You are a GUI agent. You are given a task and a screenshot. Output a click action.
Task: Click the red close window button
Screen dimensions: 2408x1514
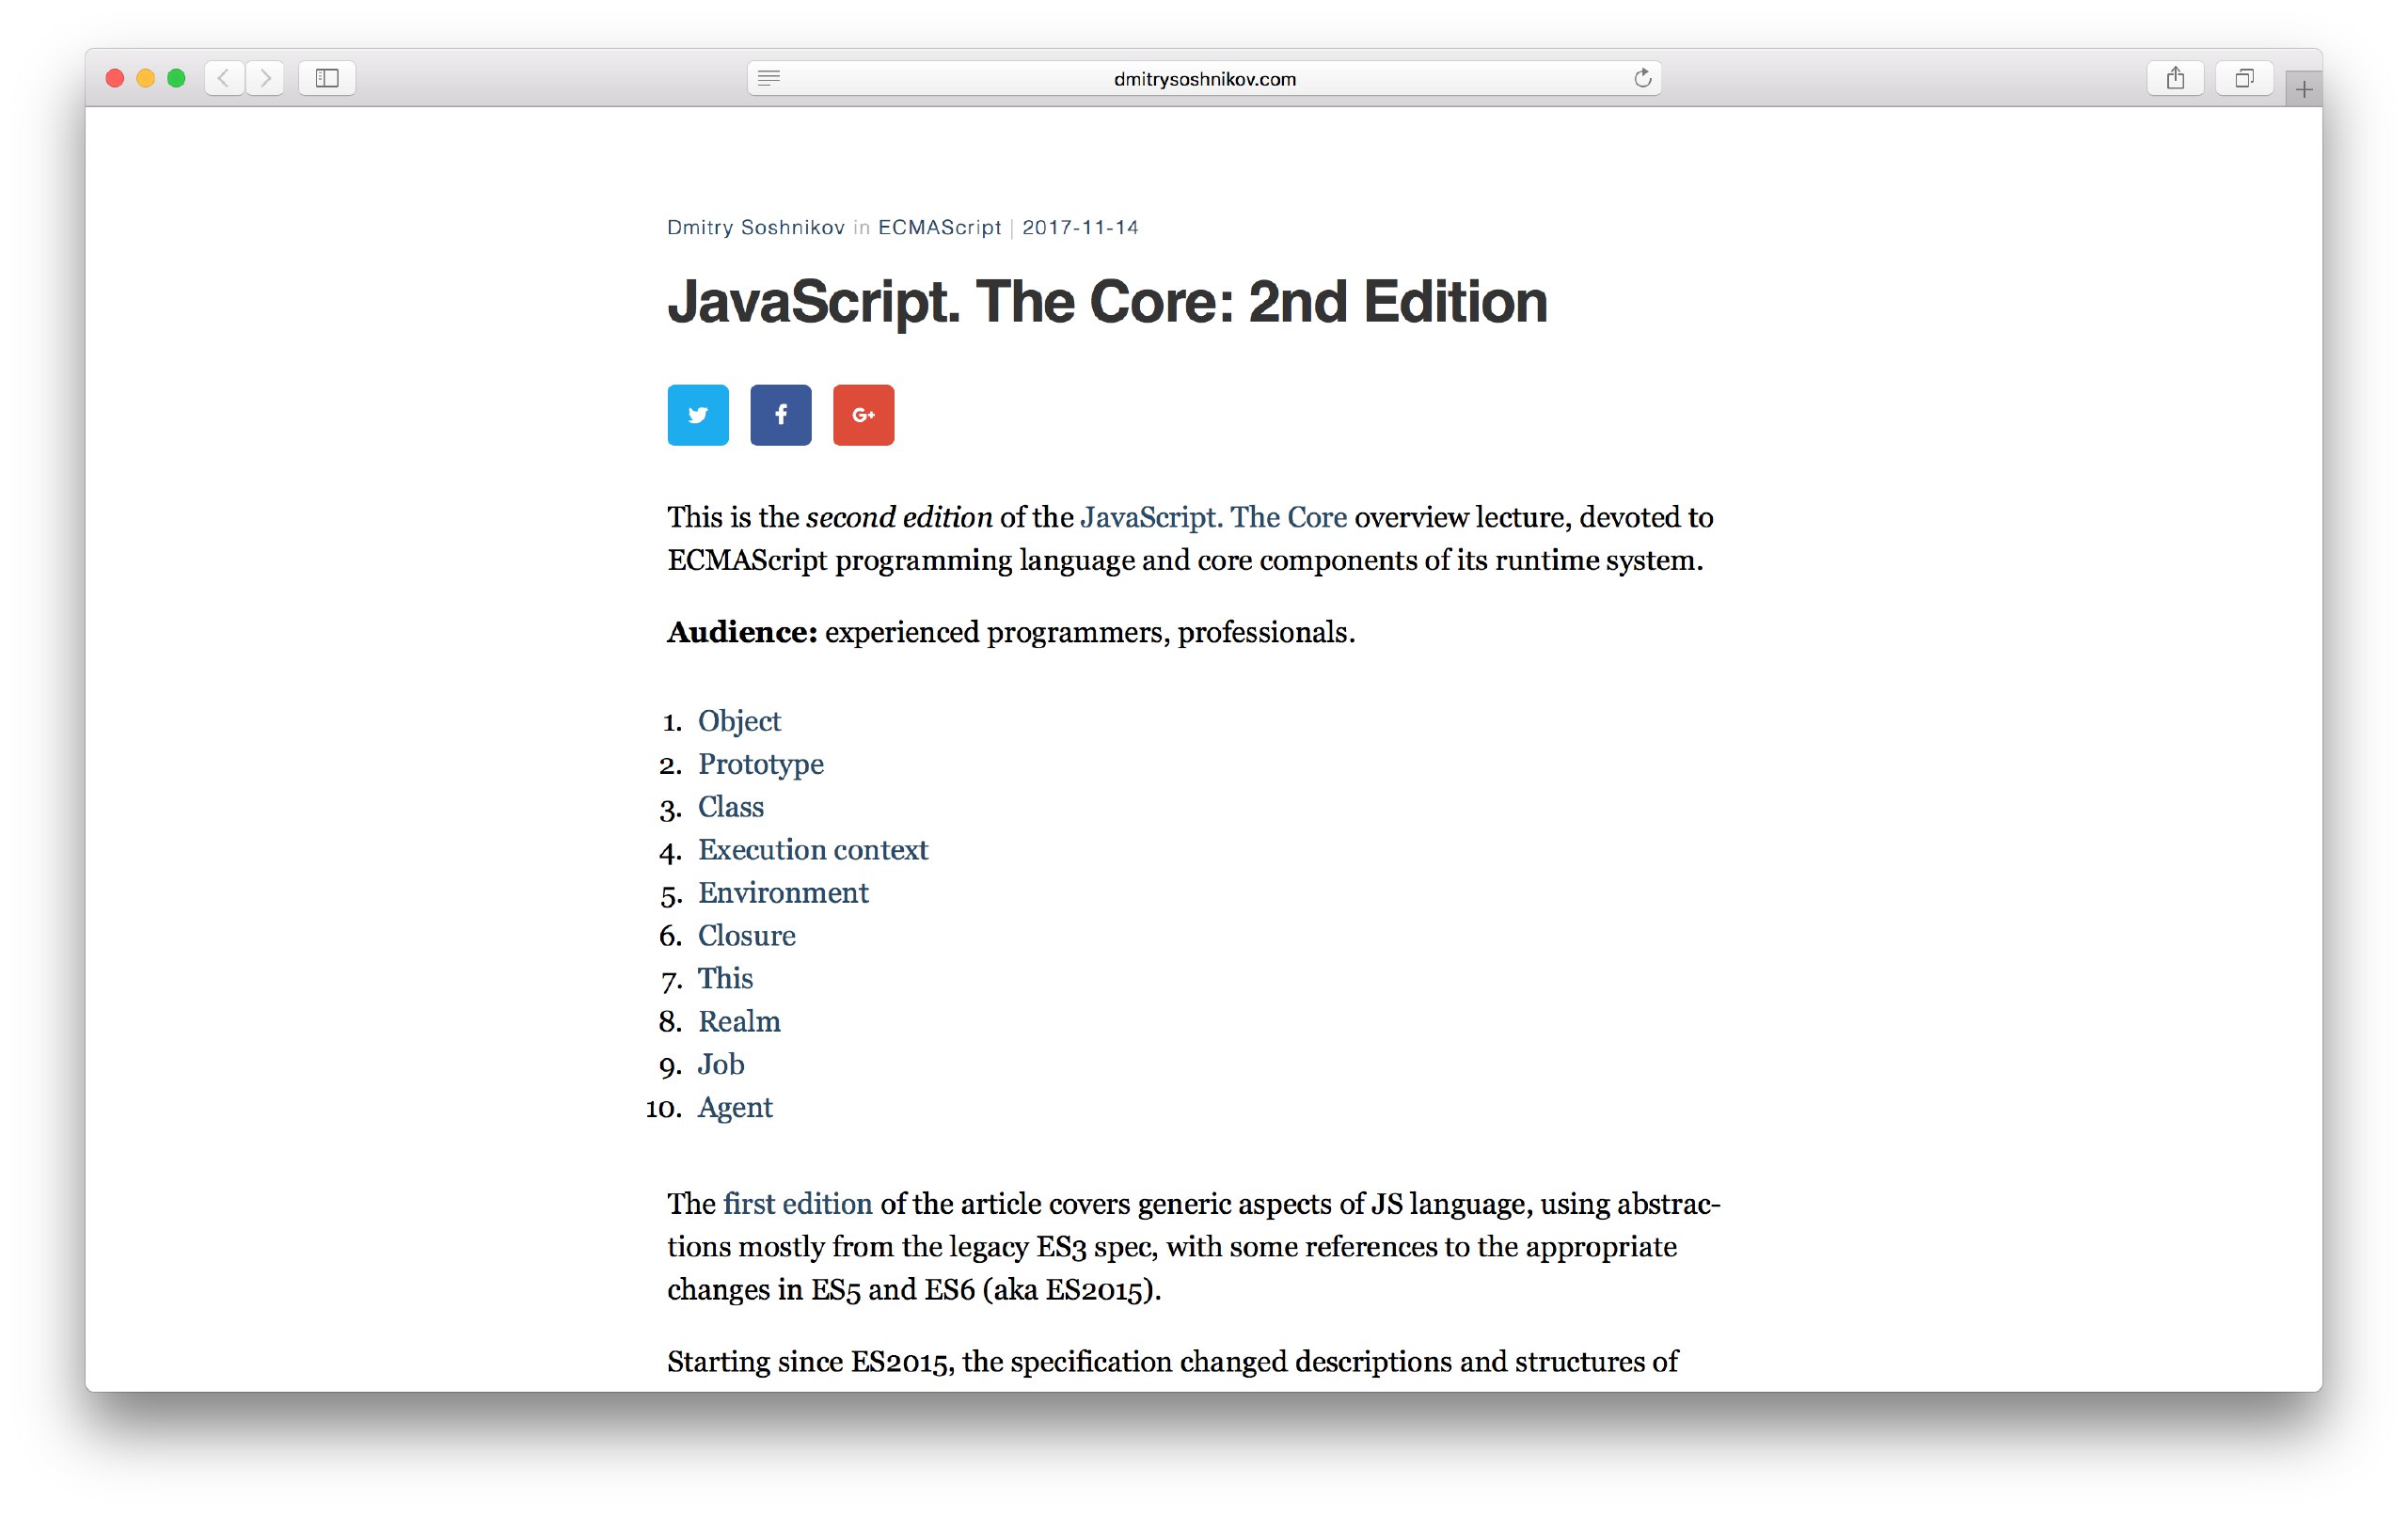115,78
